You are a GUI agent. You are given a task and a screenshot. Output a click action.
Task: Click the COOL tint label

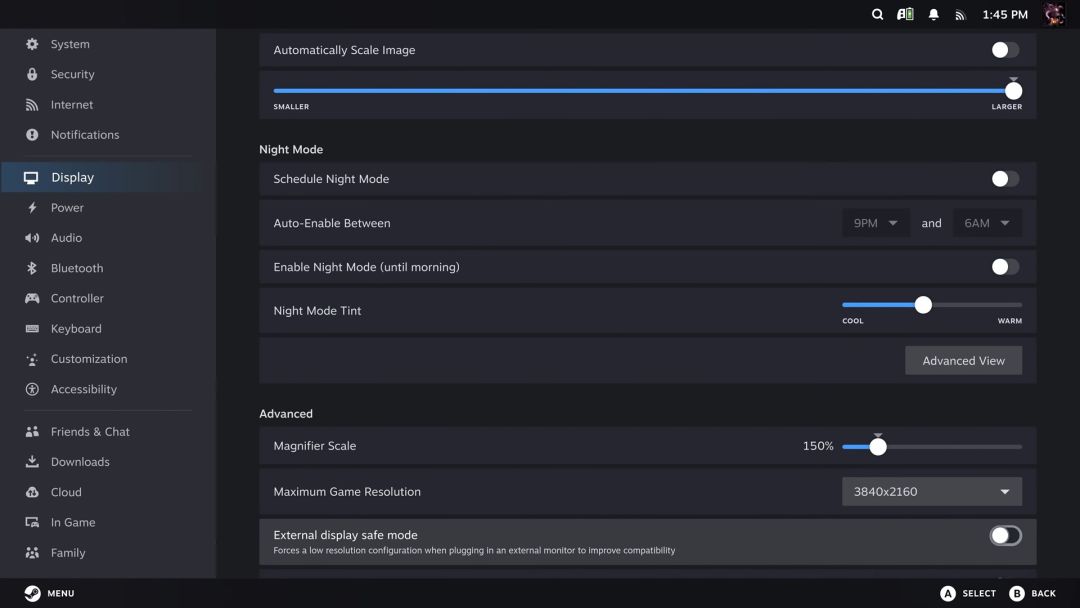(853, 321)
